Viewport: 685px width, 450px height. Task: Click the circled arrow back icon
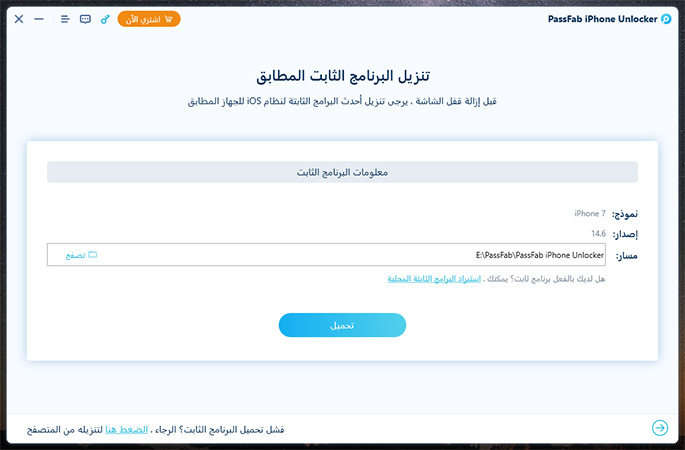click(x=660, y=428)
